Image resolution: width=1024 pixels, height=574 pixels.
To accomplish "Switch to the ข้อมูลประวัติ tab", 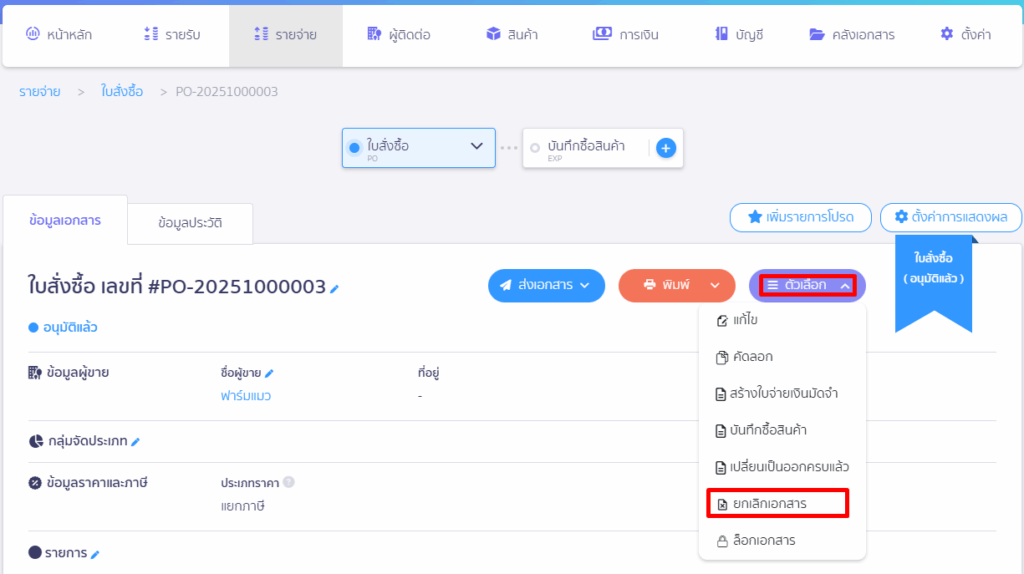I will point(190,223).
